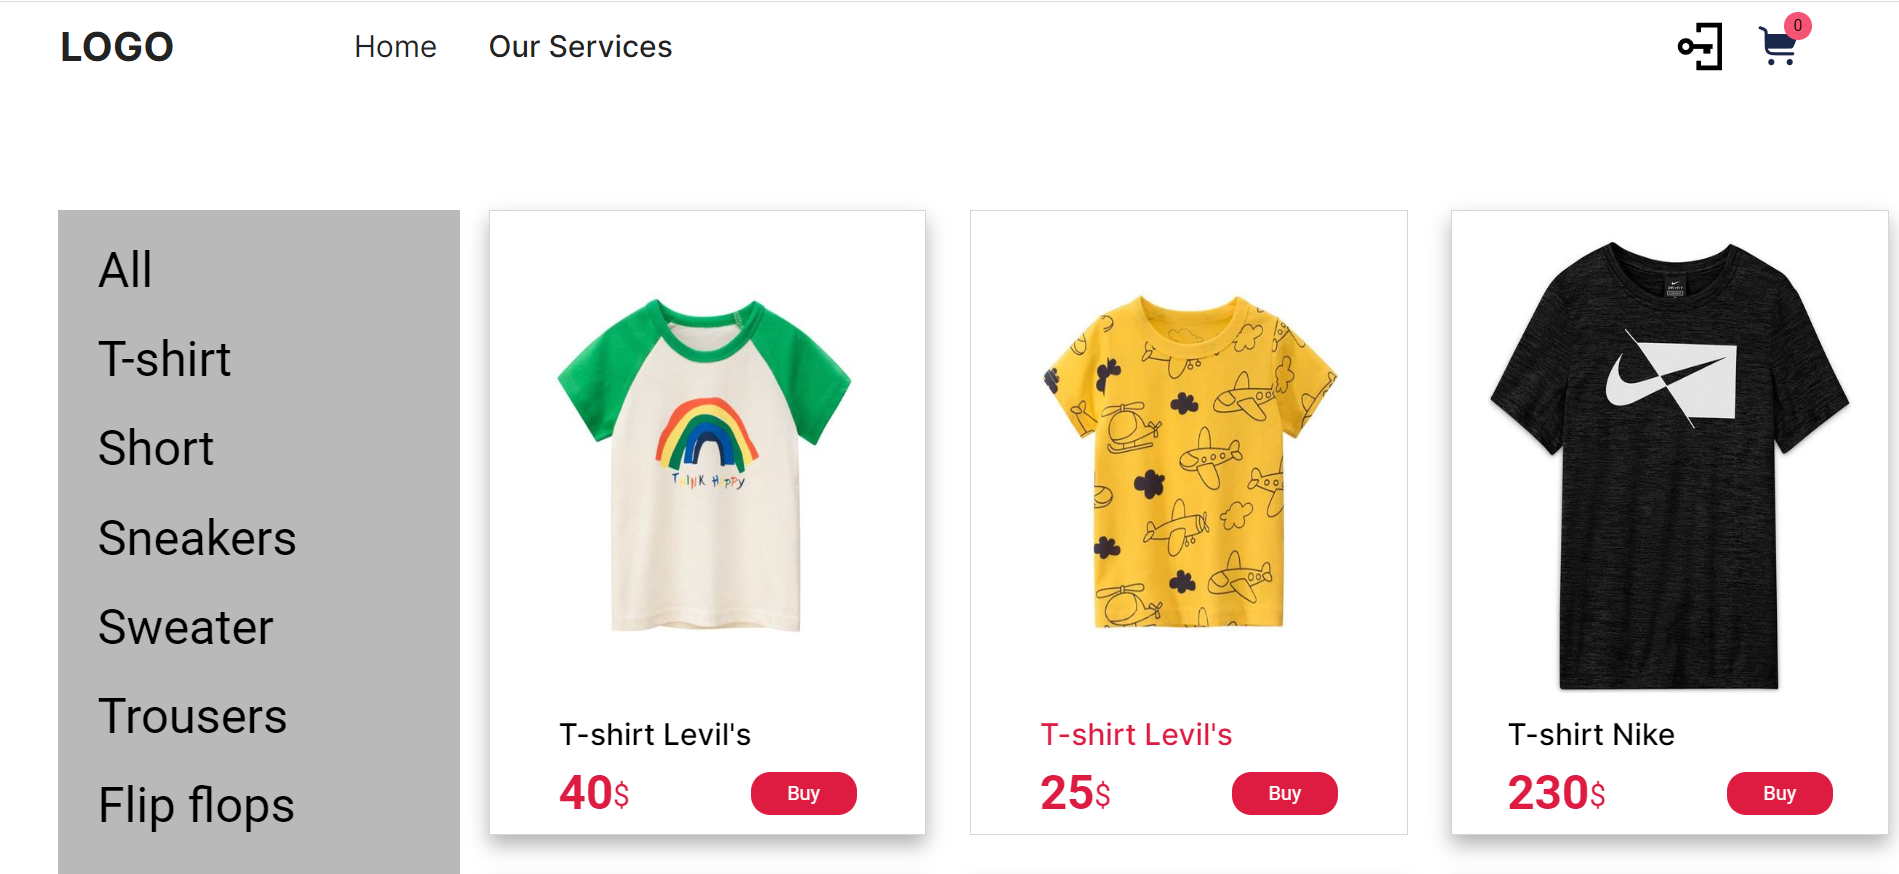Filter by T-shirt category
Viewport: 1899px width, 874px height.
point(164,359)
